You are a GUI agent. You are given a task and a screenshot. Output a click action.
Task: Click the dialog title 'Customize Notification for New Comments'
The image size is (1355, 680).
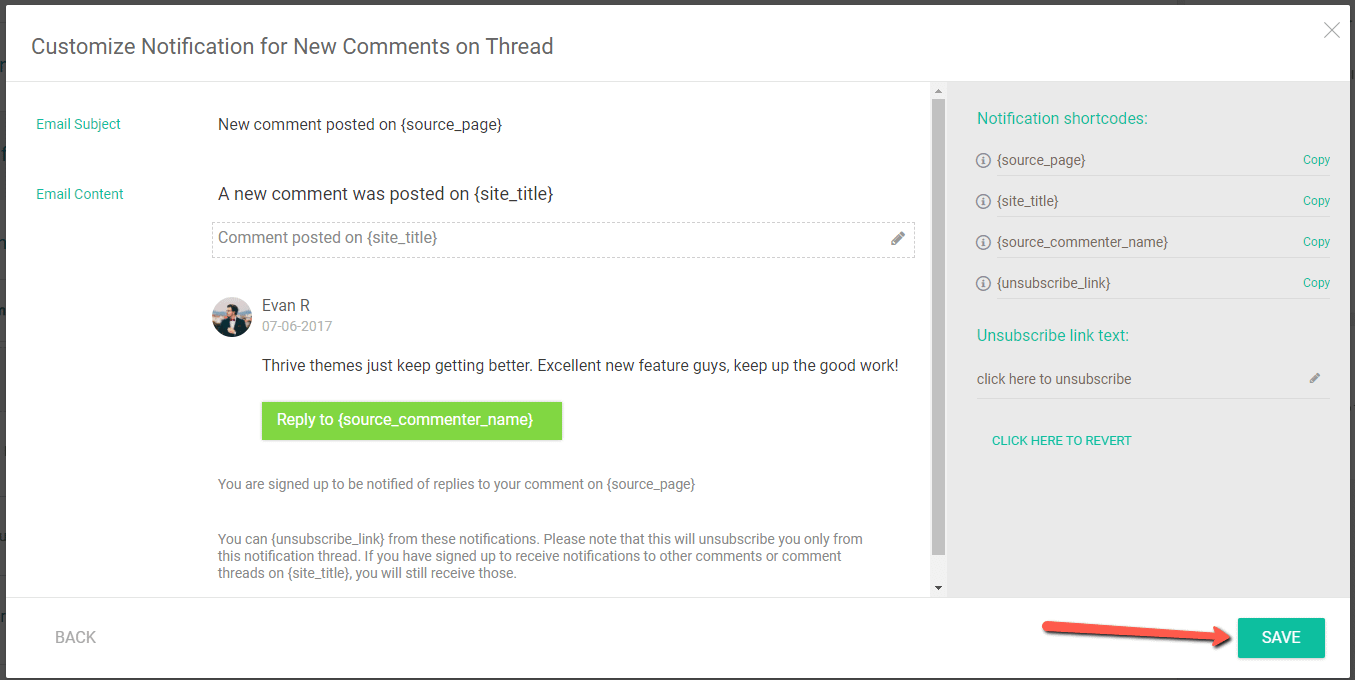coord(292,47)
